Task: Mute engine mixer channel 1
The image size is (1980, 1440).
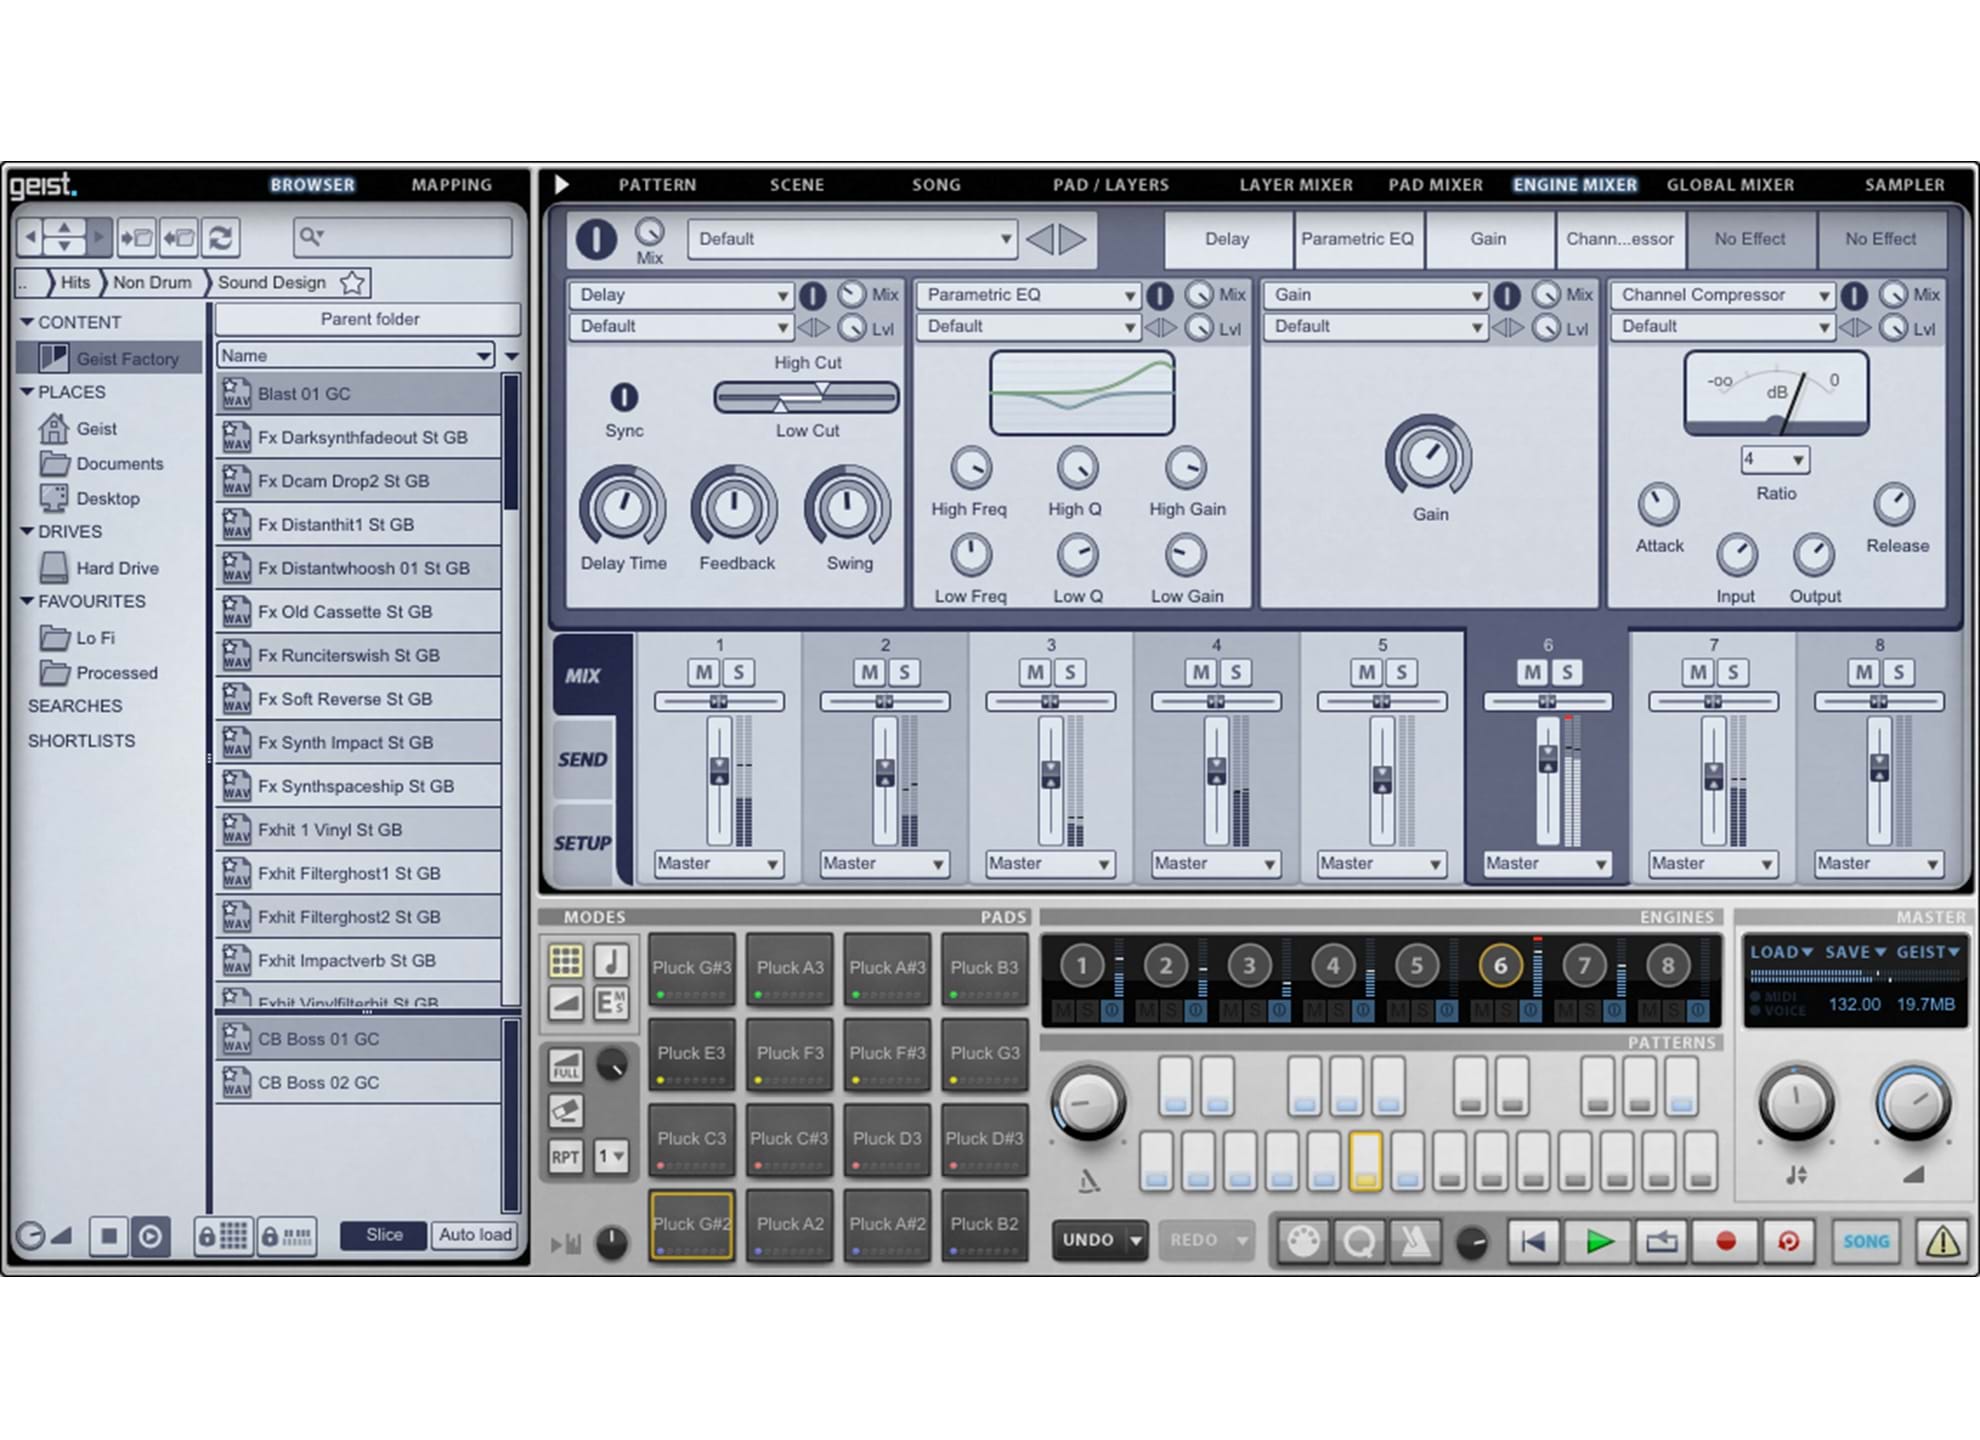Action: pyautogui.click(x=704, y=672)
